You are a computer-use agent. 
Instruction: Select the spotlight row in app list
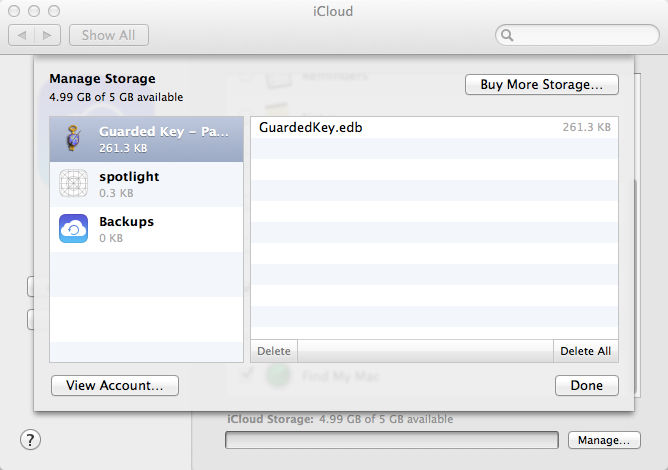click(147, 184)
